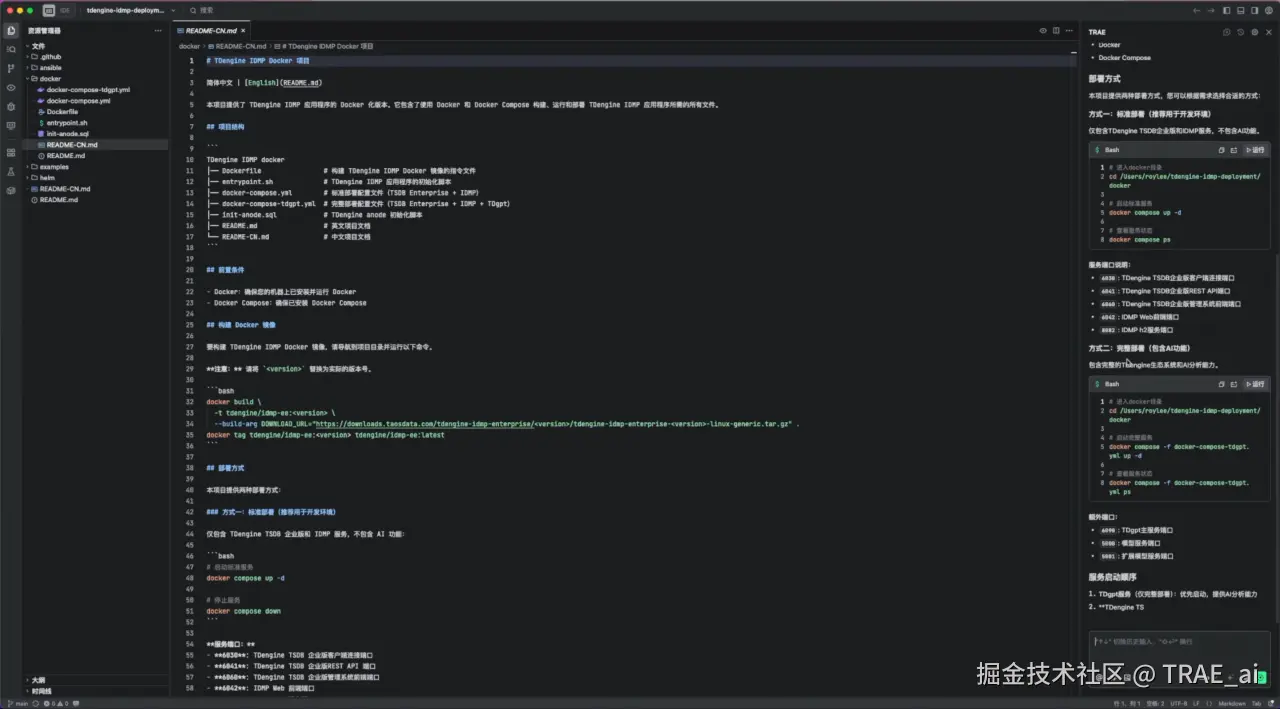Screen dimensions: 1280x709
Task: Start a new chat in TRAE panel
Action: [x=1228, y=32]
